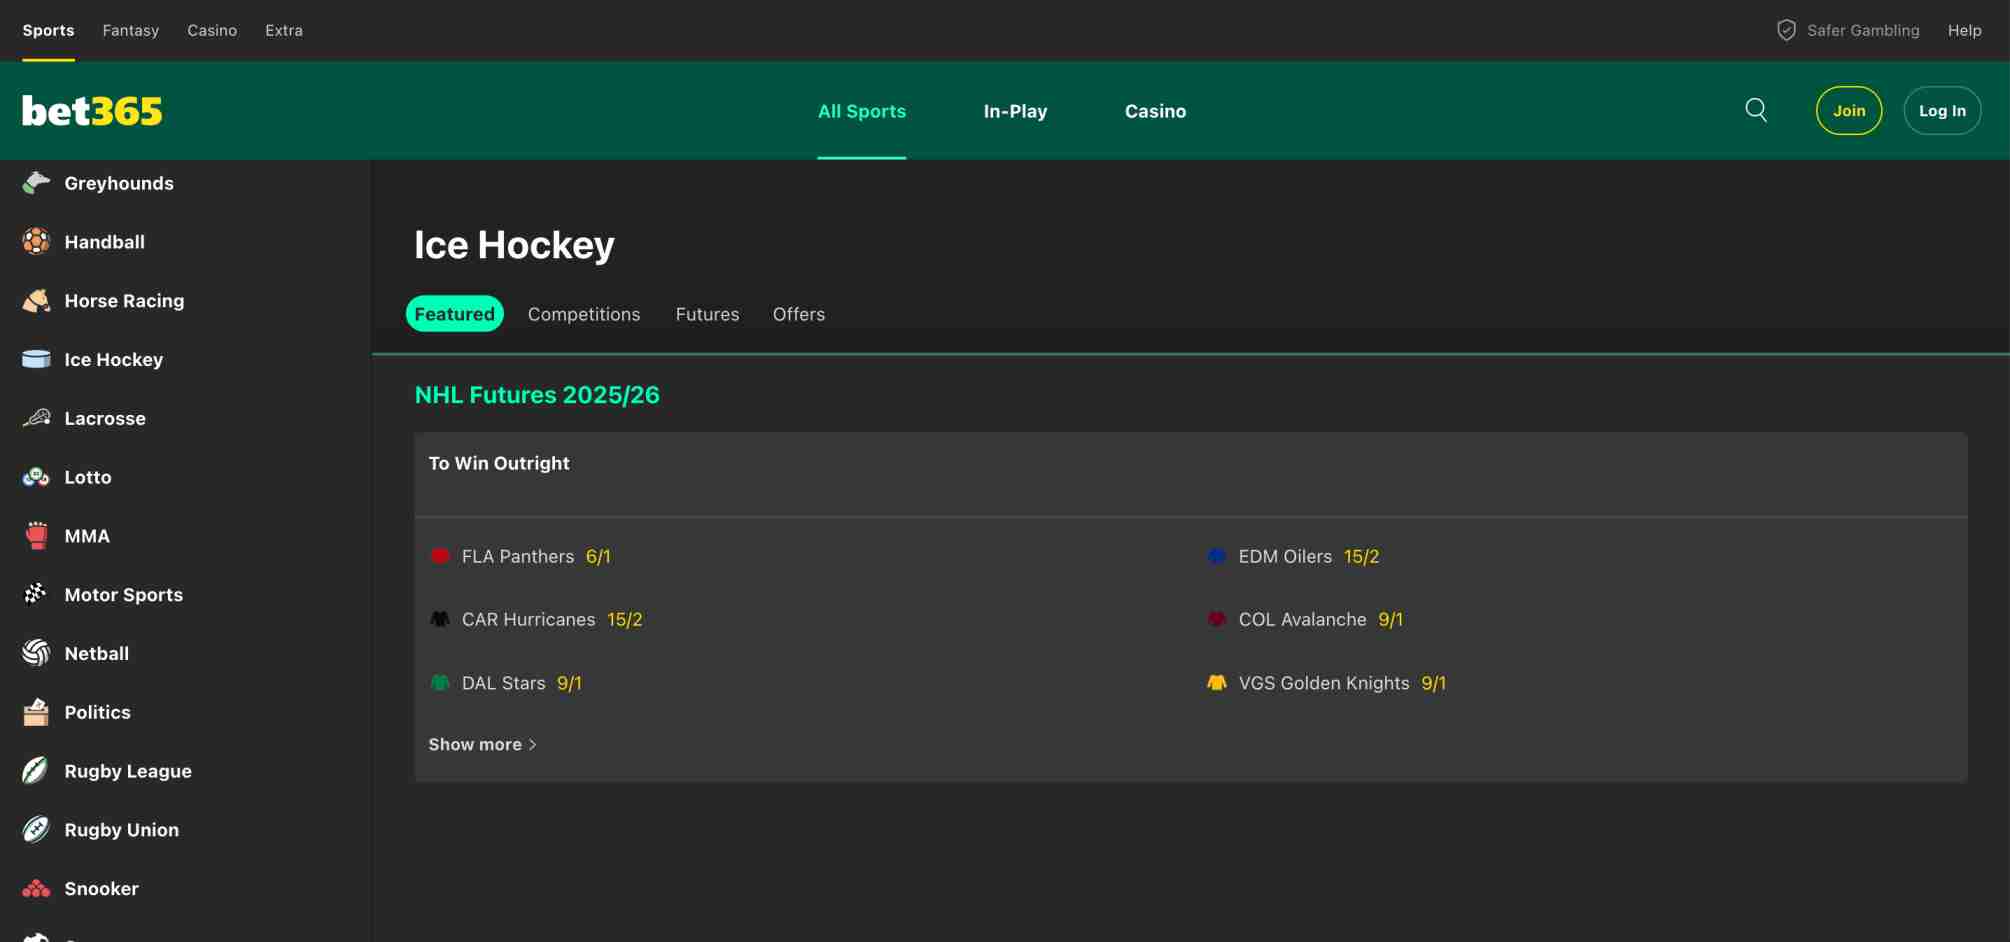Image resolution: width=2010 pixels, height=942 pixels.
Task: Open the Extra top menu item
Action: tap(284, 30)
